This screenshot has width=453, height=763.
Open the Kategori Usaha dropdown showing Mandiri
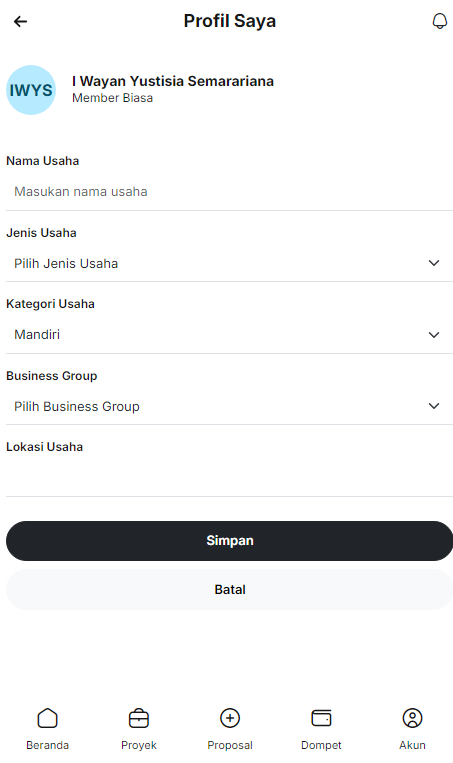(230, 335)
